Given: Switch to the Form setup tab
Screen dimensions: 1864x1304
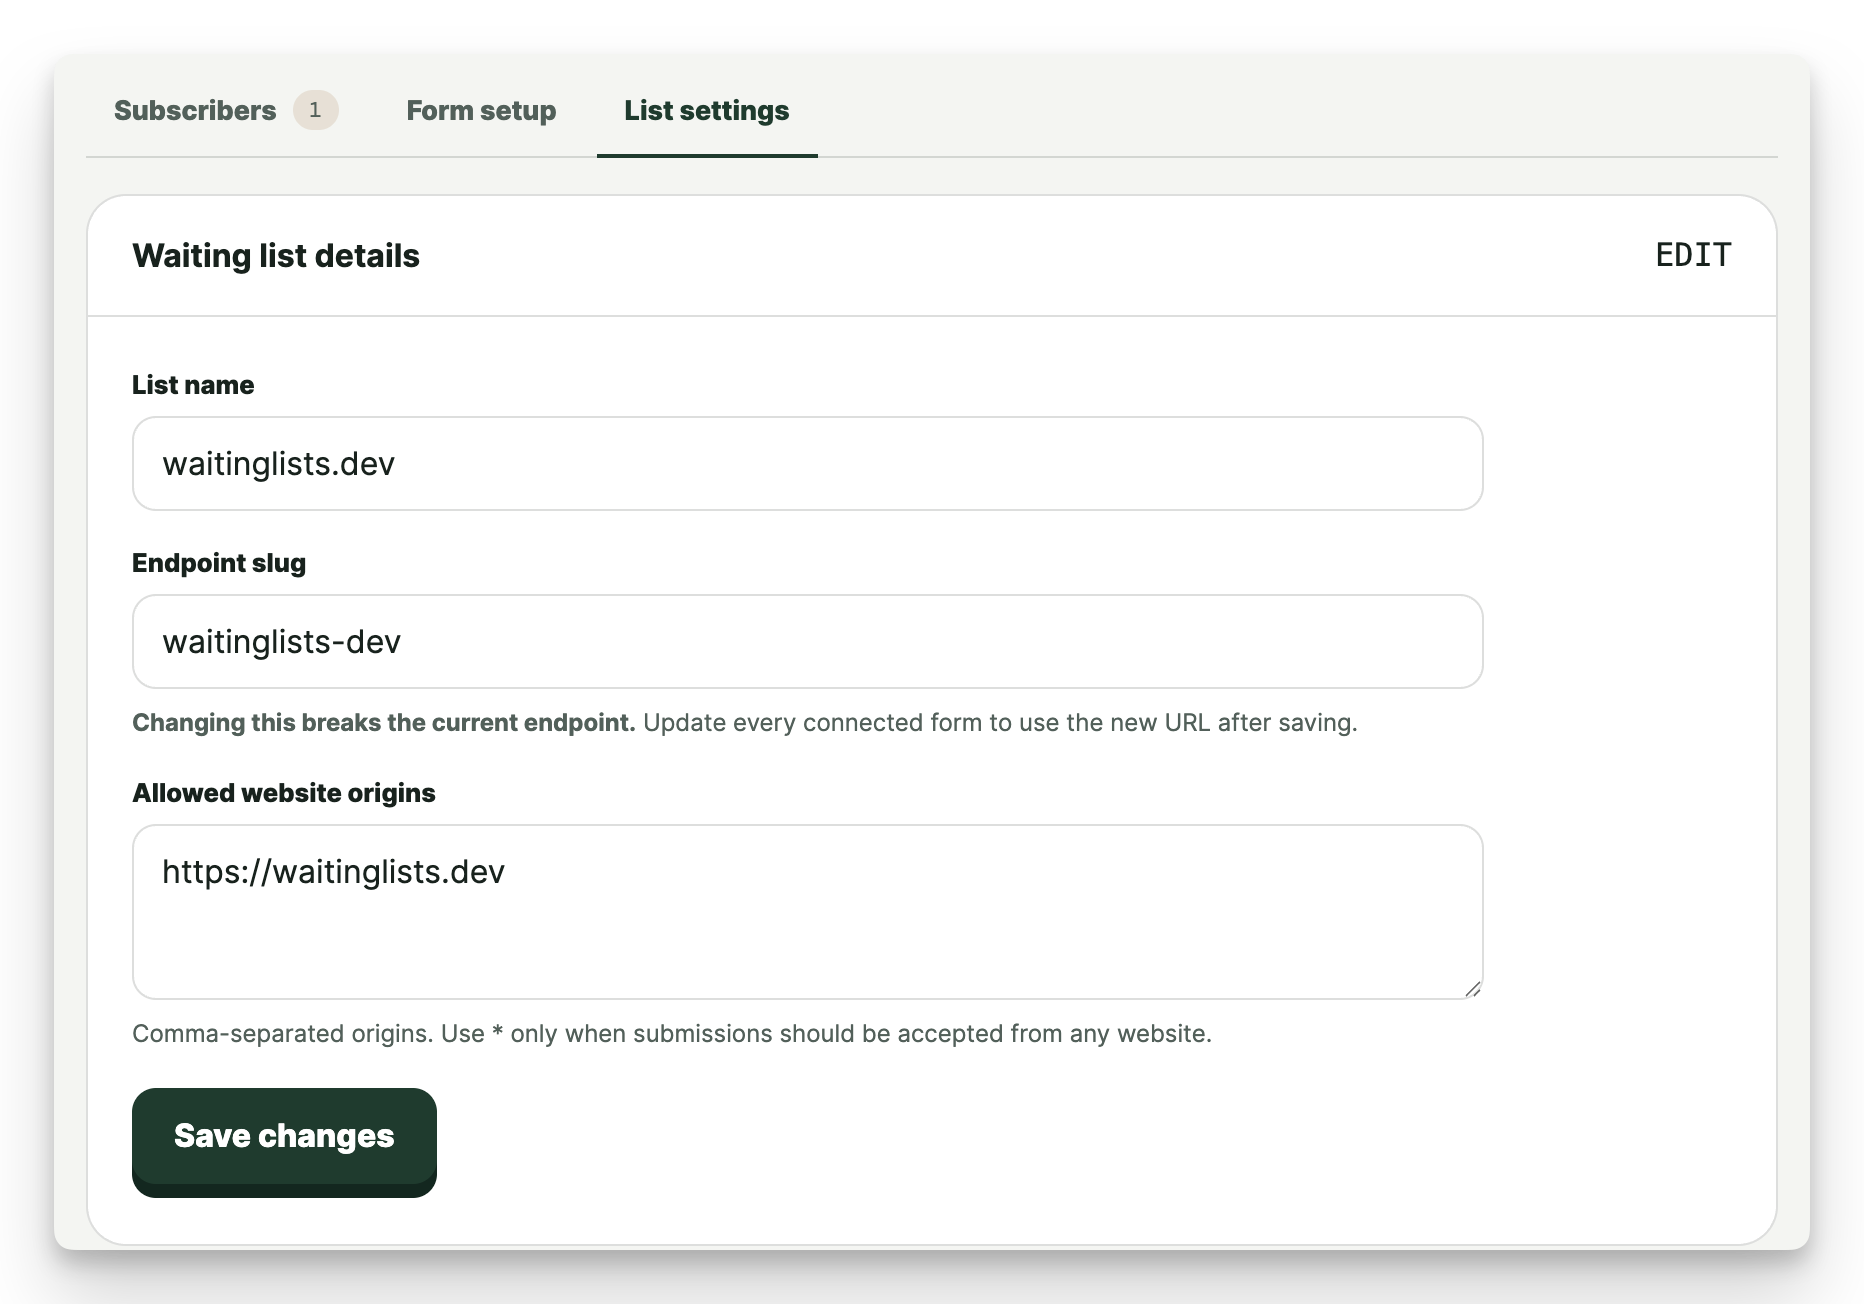Looking at the screenshot, I should pyautogui.click(x=481, y=110).
